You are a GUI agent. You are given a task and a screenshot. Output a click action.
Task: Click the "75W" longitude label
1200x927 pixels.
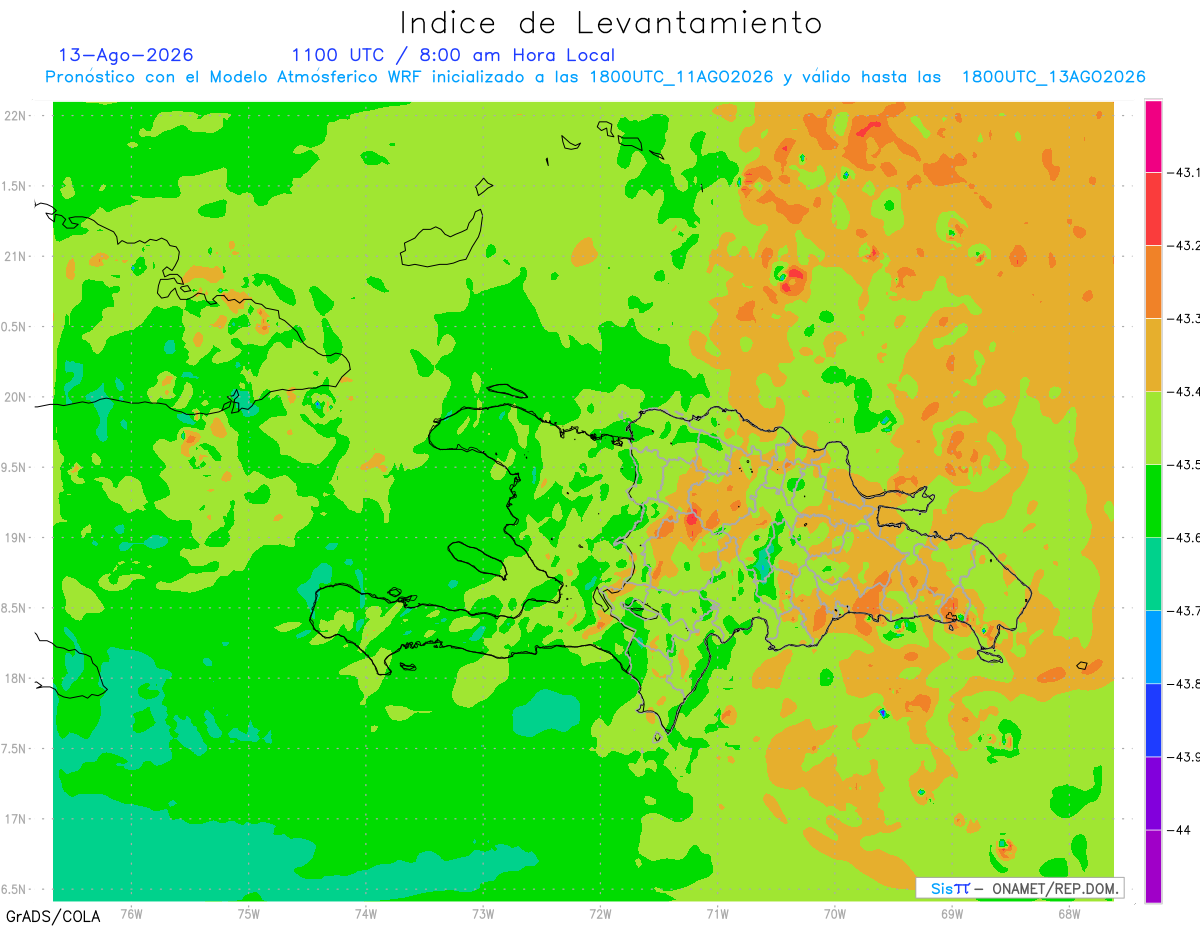coord(249,912)
